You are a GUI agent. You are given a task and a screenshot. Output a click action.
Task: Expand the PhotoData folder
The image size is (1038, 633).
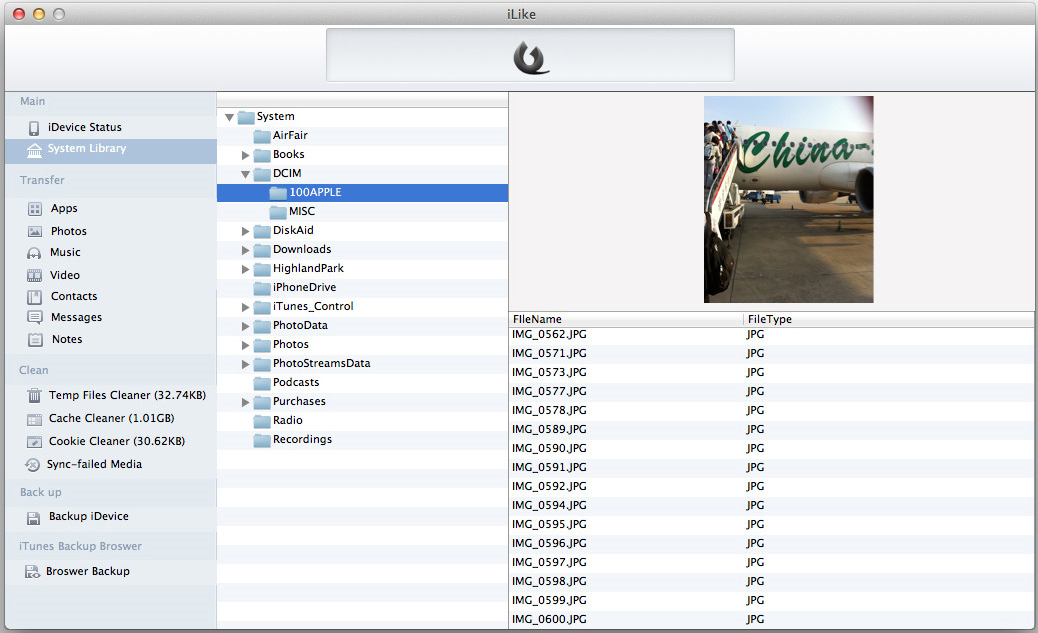click(x=245, y=326)
